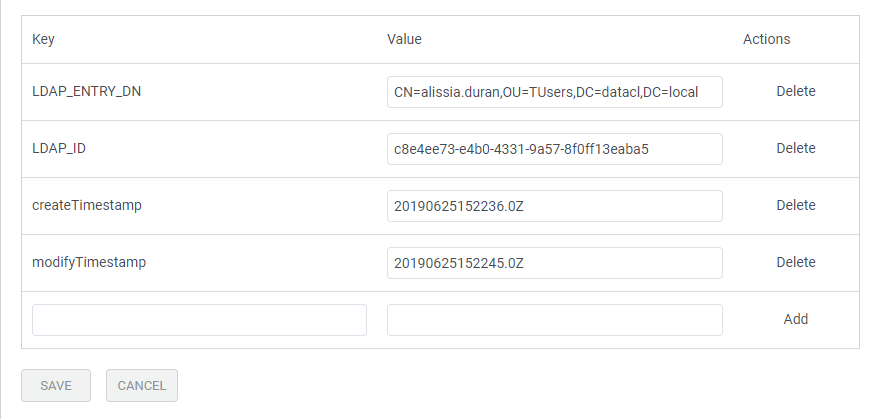Click the empty new key input field
Image resolution: width=880 pixels, height=419 pixels.
[x=199, y=320]
